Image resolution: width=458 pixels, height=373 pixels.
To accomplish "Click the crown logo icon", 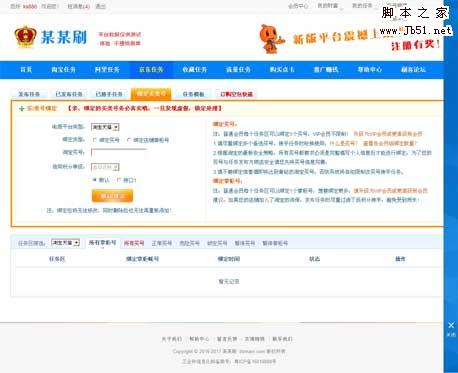I will pos(25,37).
